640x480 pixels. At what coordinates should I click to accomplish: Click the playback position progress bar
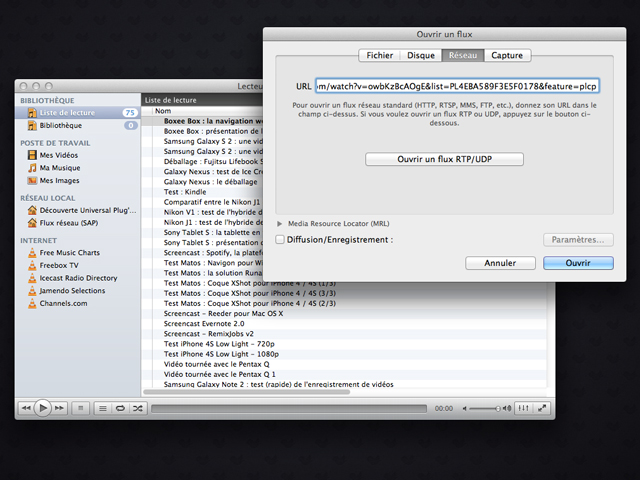point(289,408)
